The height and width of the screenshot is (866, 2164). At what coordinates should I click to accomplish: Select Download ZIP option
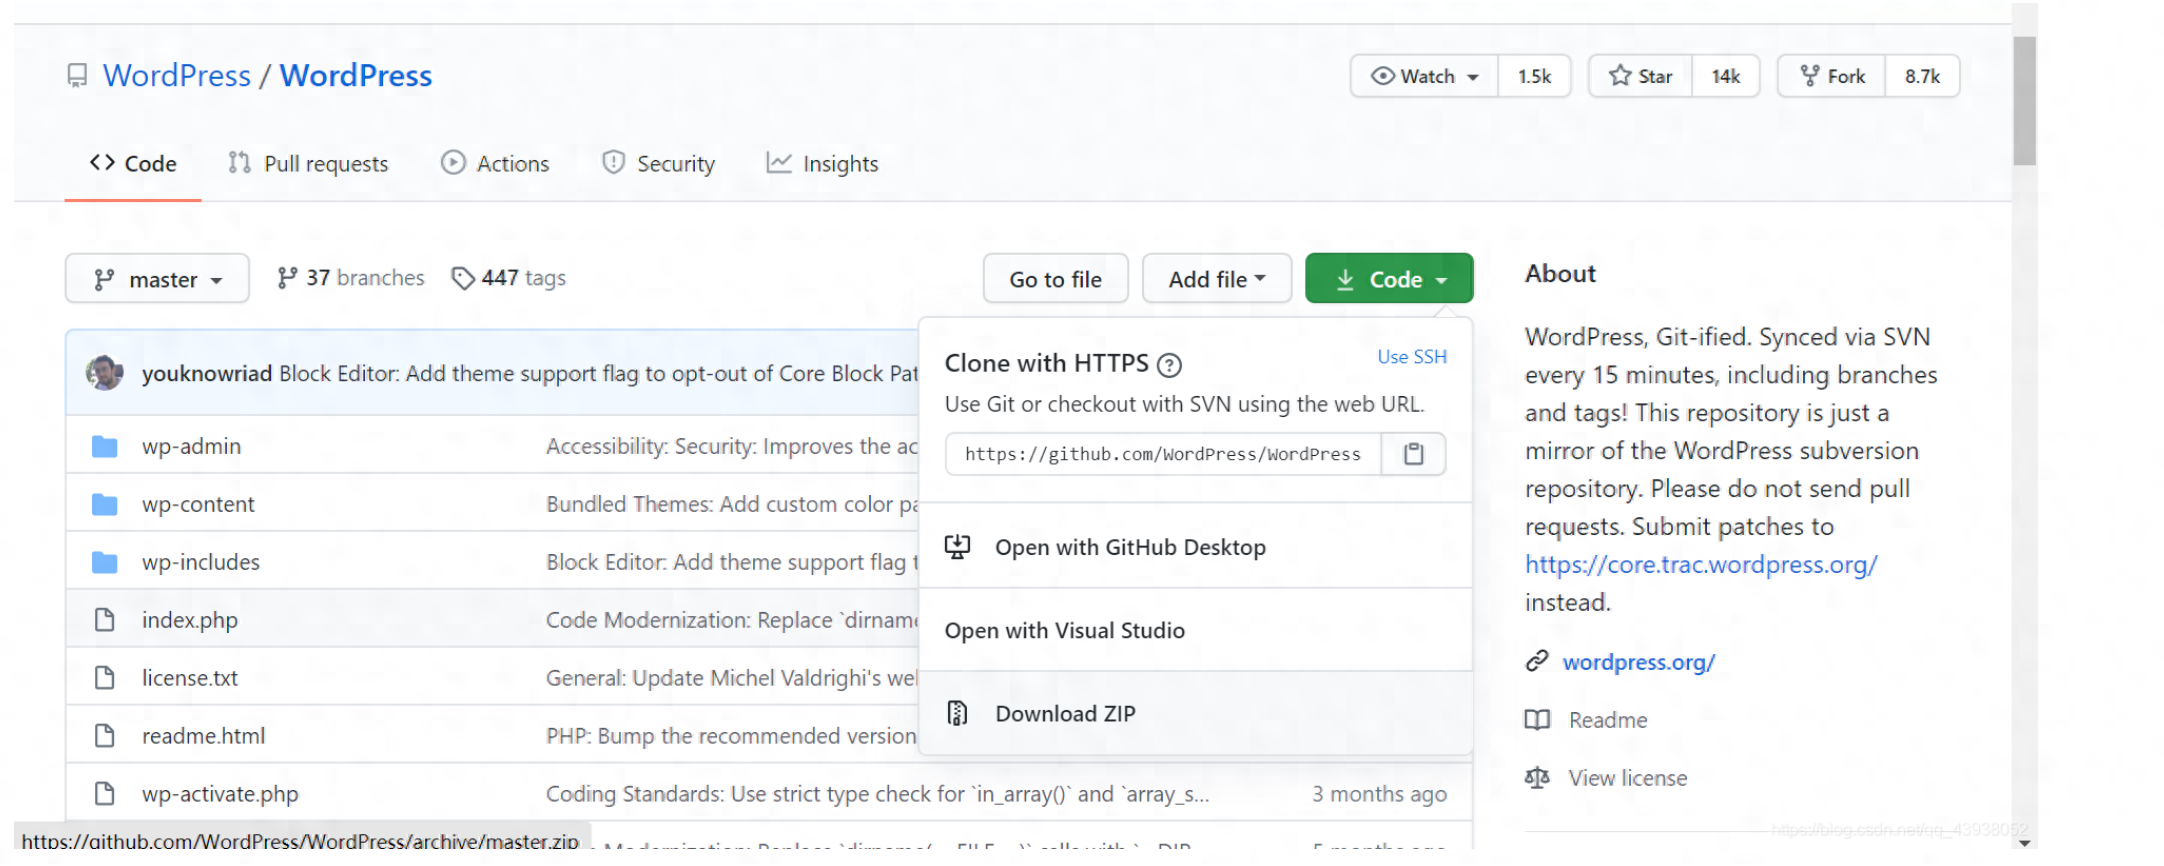click(1195, 713)
